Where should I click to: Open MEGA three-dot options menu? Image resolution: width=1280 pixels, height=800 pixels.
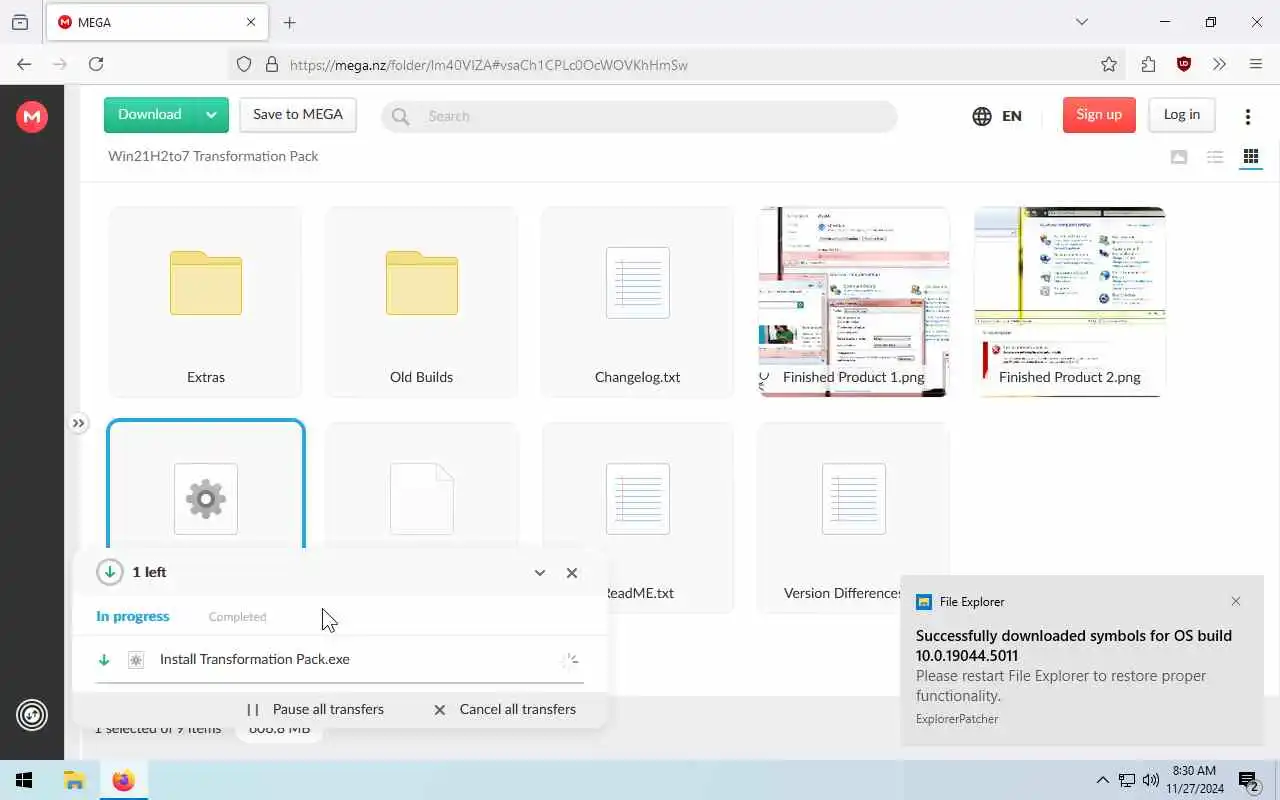point(1247,116)
